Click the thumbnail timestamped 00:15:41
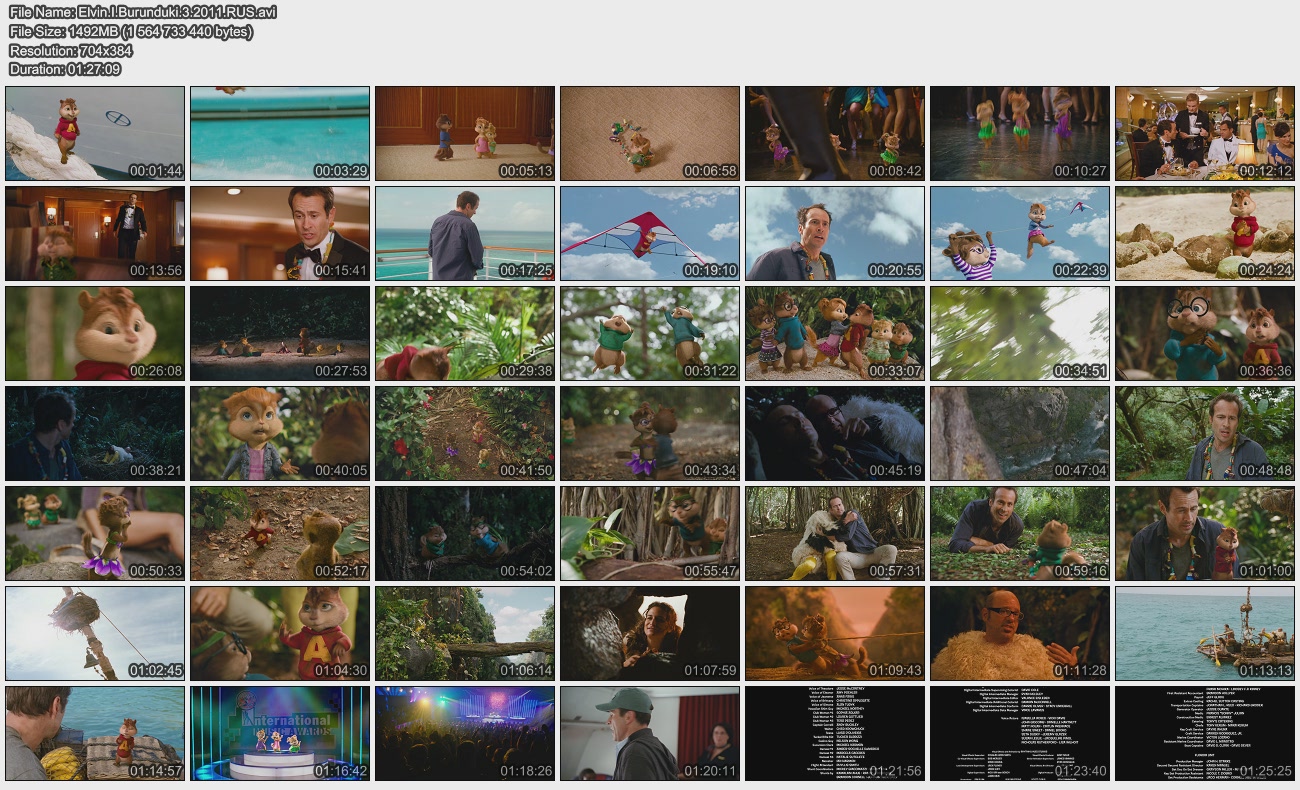The height and width of the screenshot is (790, 1300). click(x=280, y=233)
